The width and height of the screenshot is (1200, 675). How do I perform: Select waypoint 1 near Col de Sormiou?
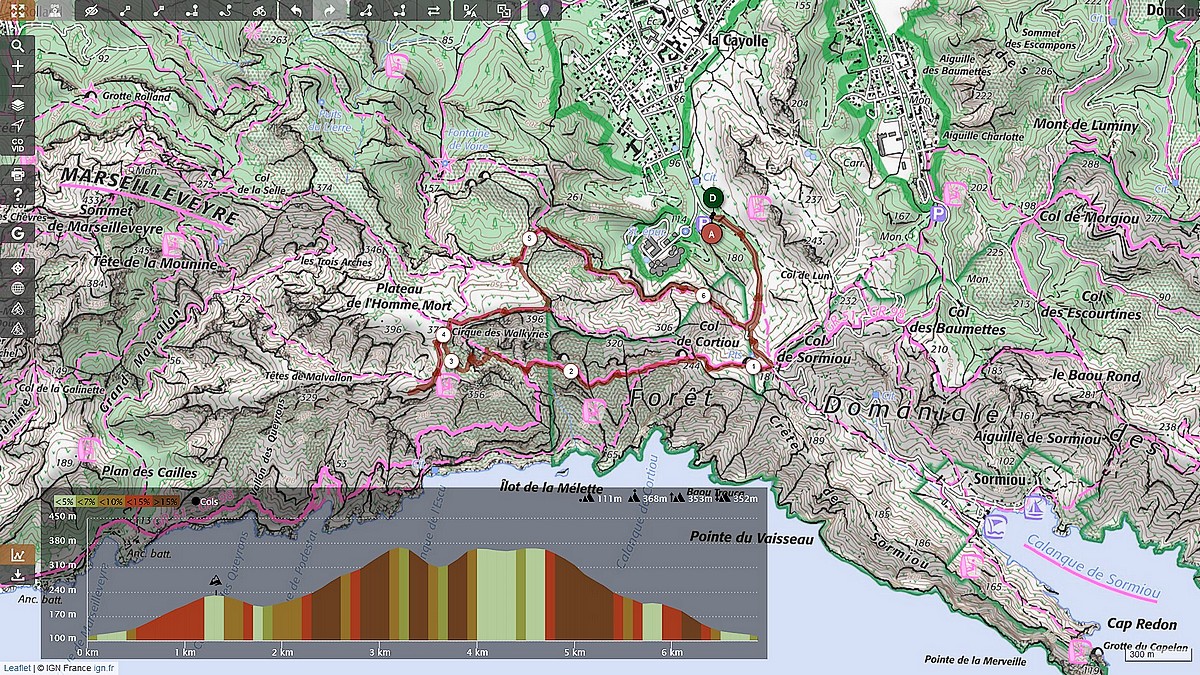pyautogui.click(x=752, y=366)
